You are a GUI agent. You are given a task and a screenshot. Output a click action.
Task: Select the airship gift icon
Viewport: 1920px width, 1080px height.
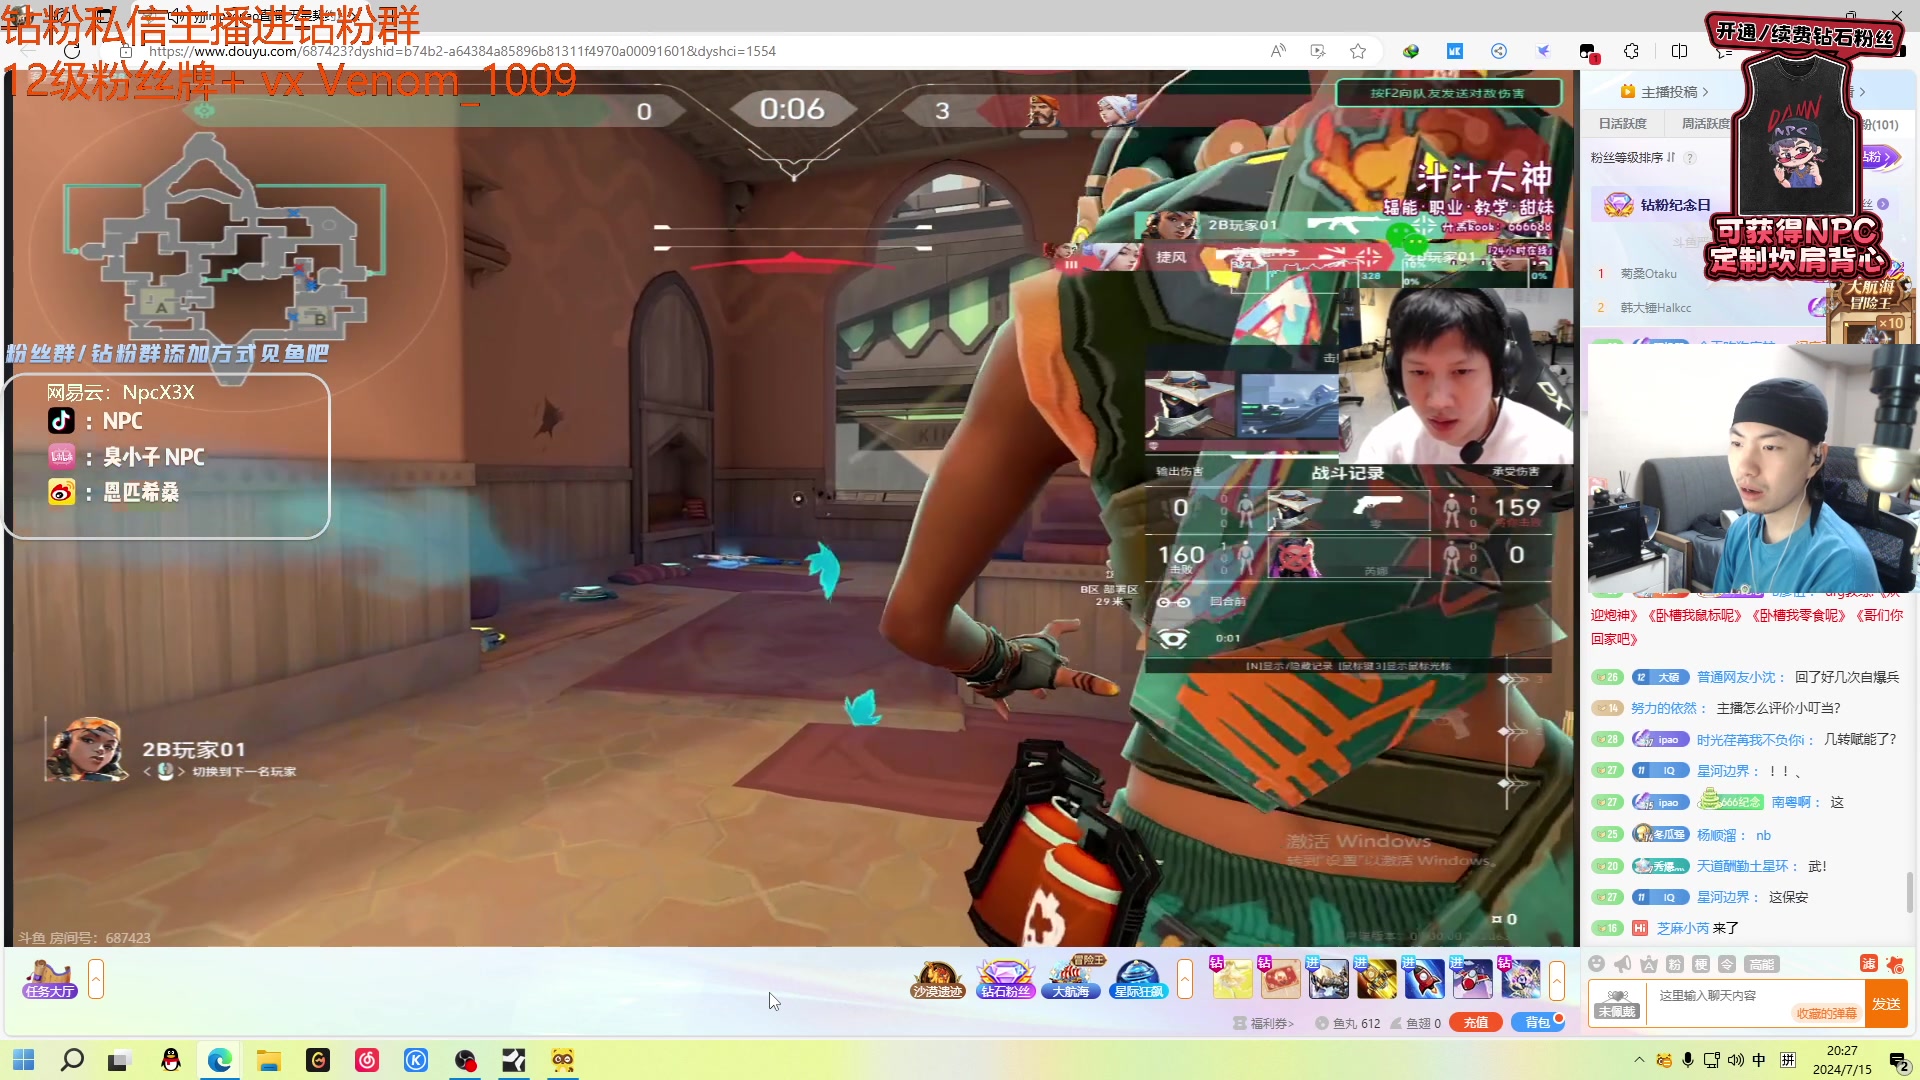pyautogui.click(x=1327, y=978)
